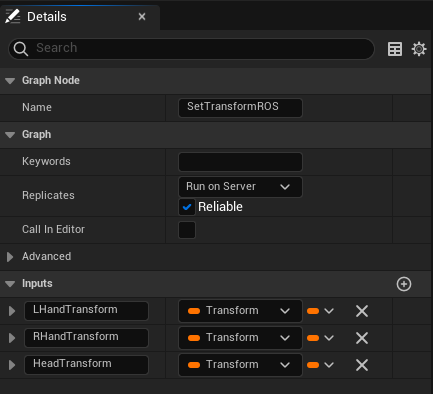Close the Details tab
Viewport: 433px width, 394px height.
click(x=142, y=17)
